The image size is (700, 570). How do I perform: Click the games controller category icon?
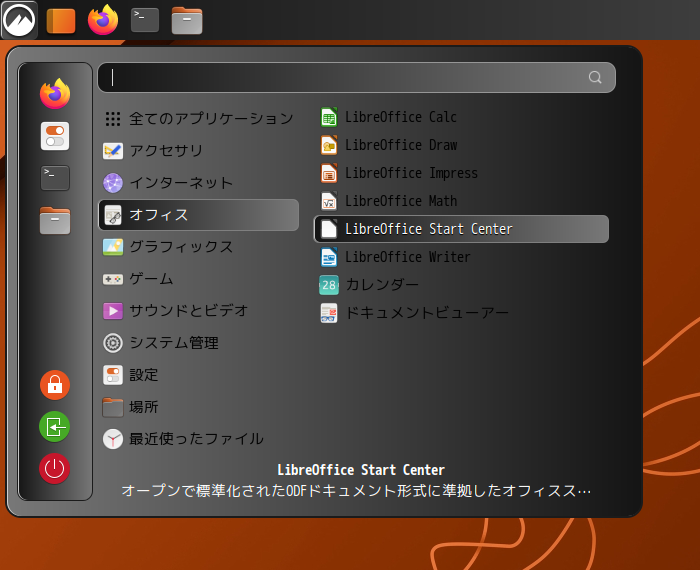(113, 279)
